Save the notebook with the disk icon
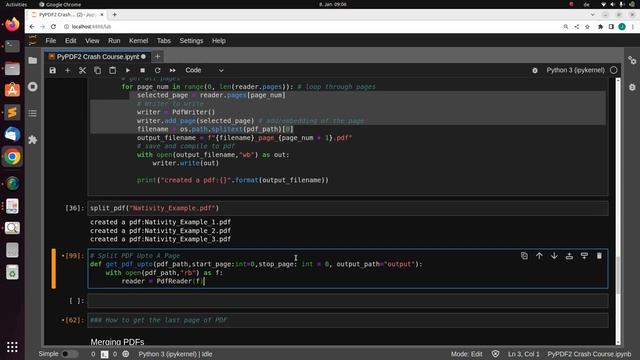 pyautogui.click(x=53, y=70)
